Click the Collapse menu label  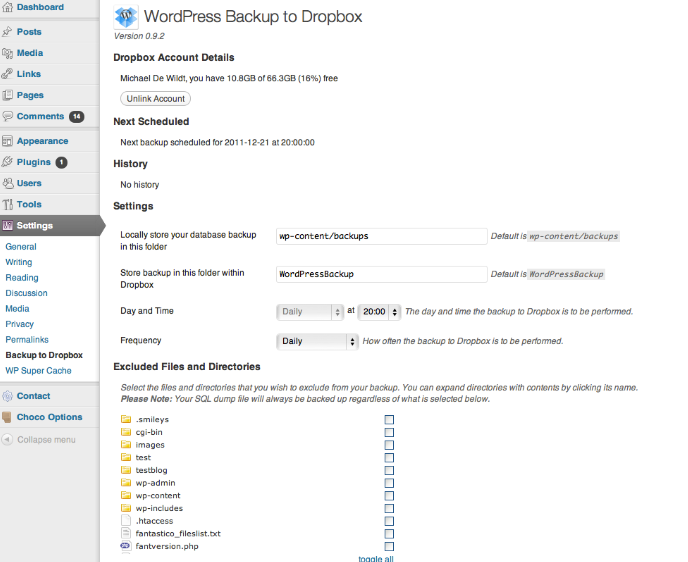coord(46,440)
